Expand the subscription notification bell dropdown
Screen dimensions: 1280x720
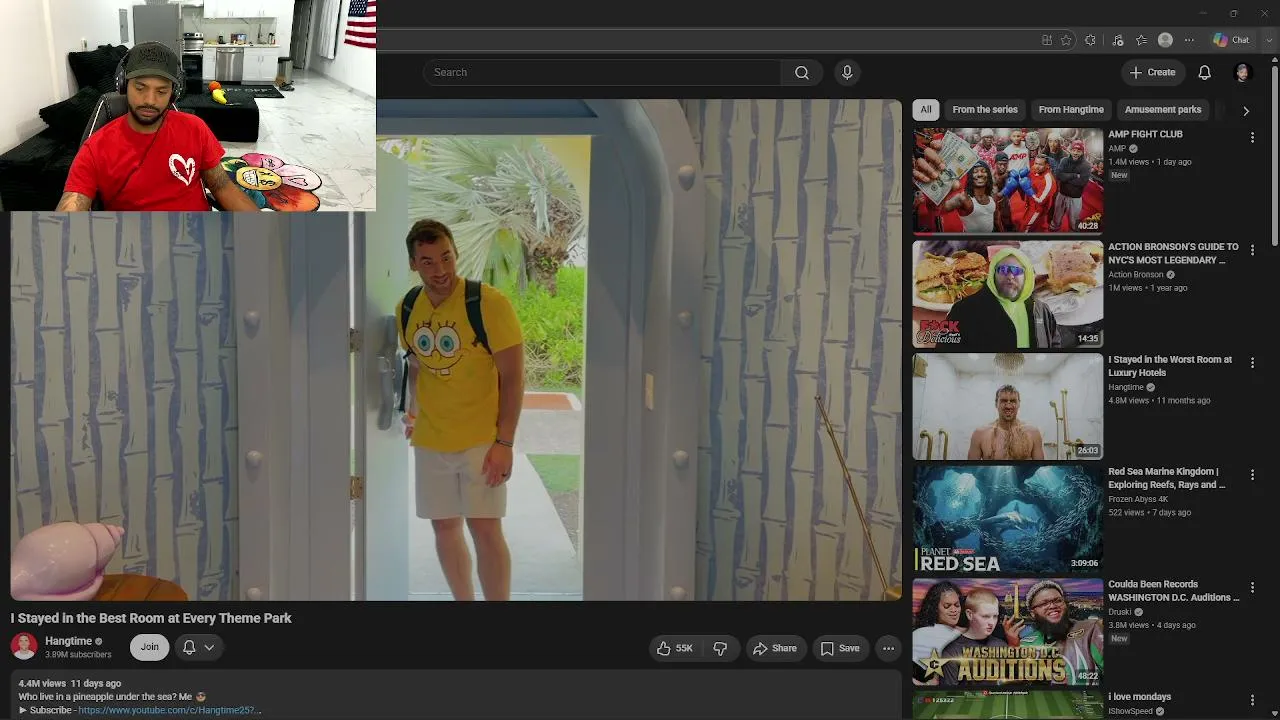[199, 648]
